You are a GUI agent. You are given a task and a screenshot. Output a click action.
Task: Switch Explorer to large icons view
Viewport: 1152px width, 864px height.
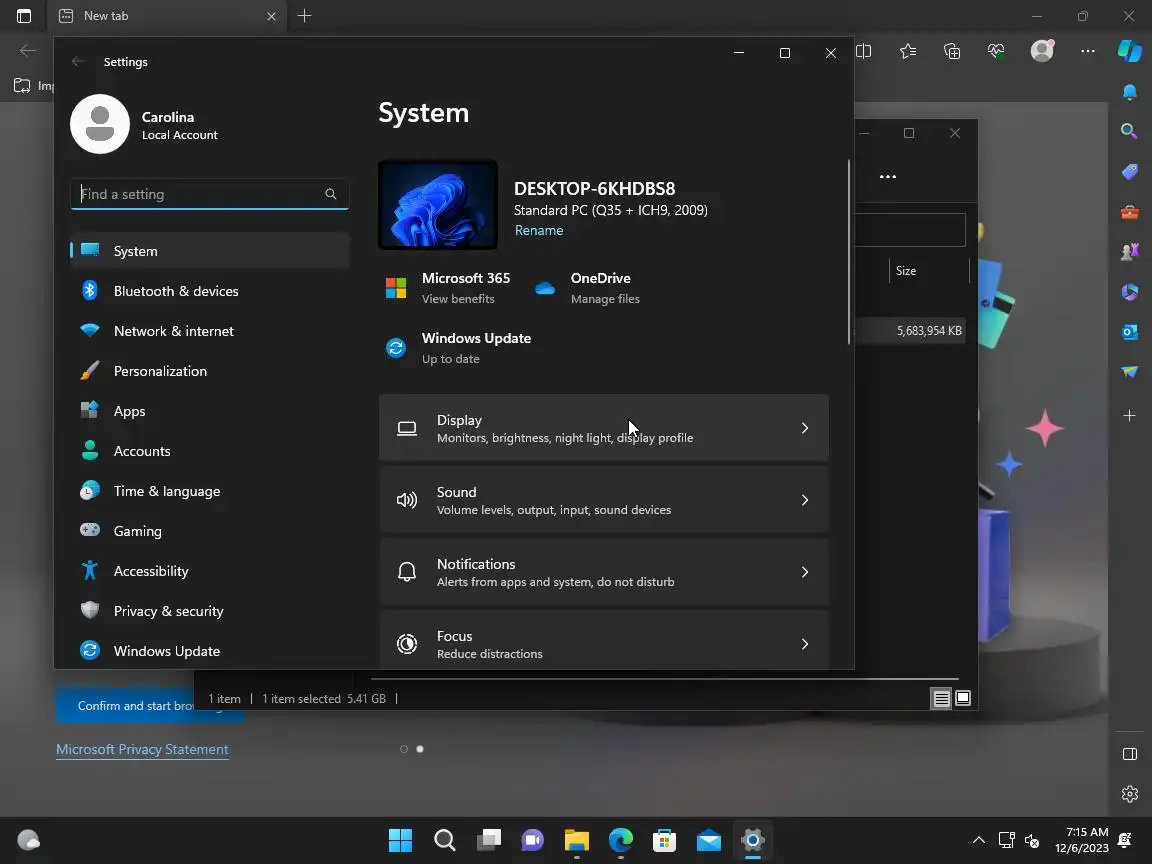pyautogui.click(x=962, y=698)
